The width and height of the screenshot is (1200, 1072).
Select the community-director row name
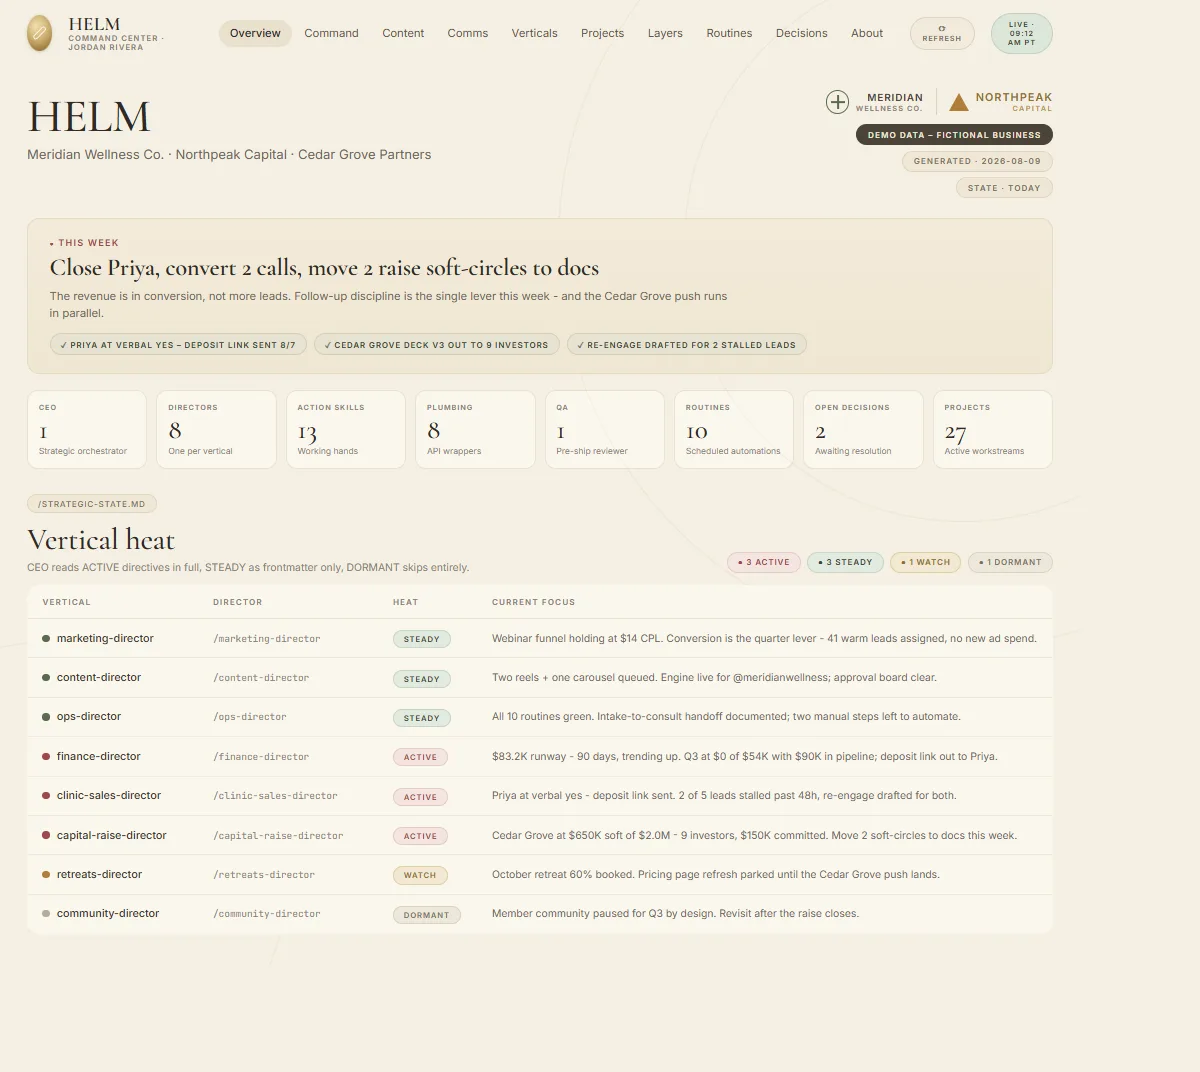coord(108,913)
